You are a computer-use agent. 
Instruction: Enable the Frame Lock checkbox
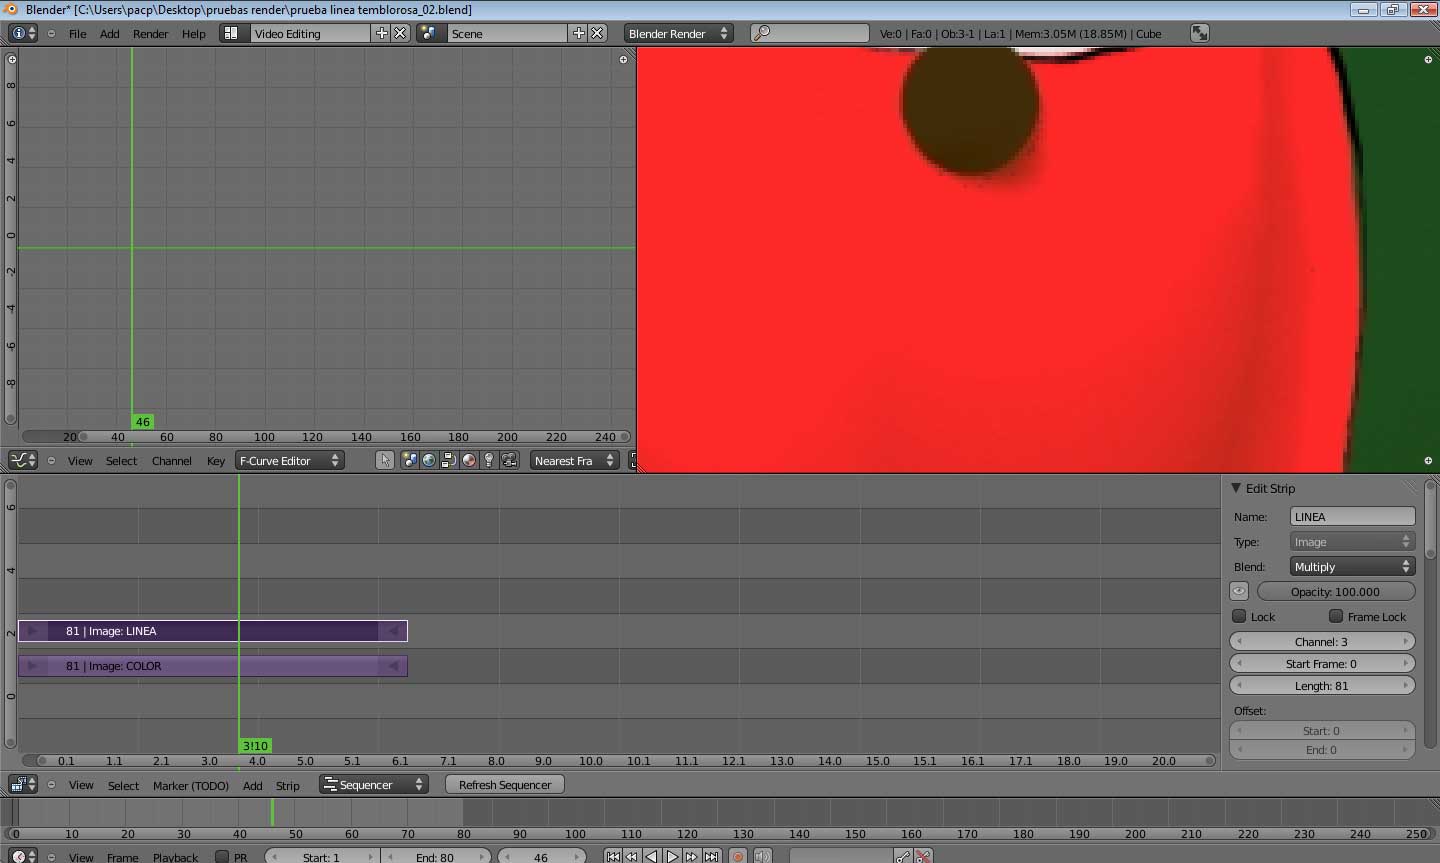pyautogui.click(x=1336, y=616)
